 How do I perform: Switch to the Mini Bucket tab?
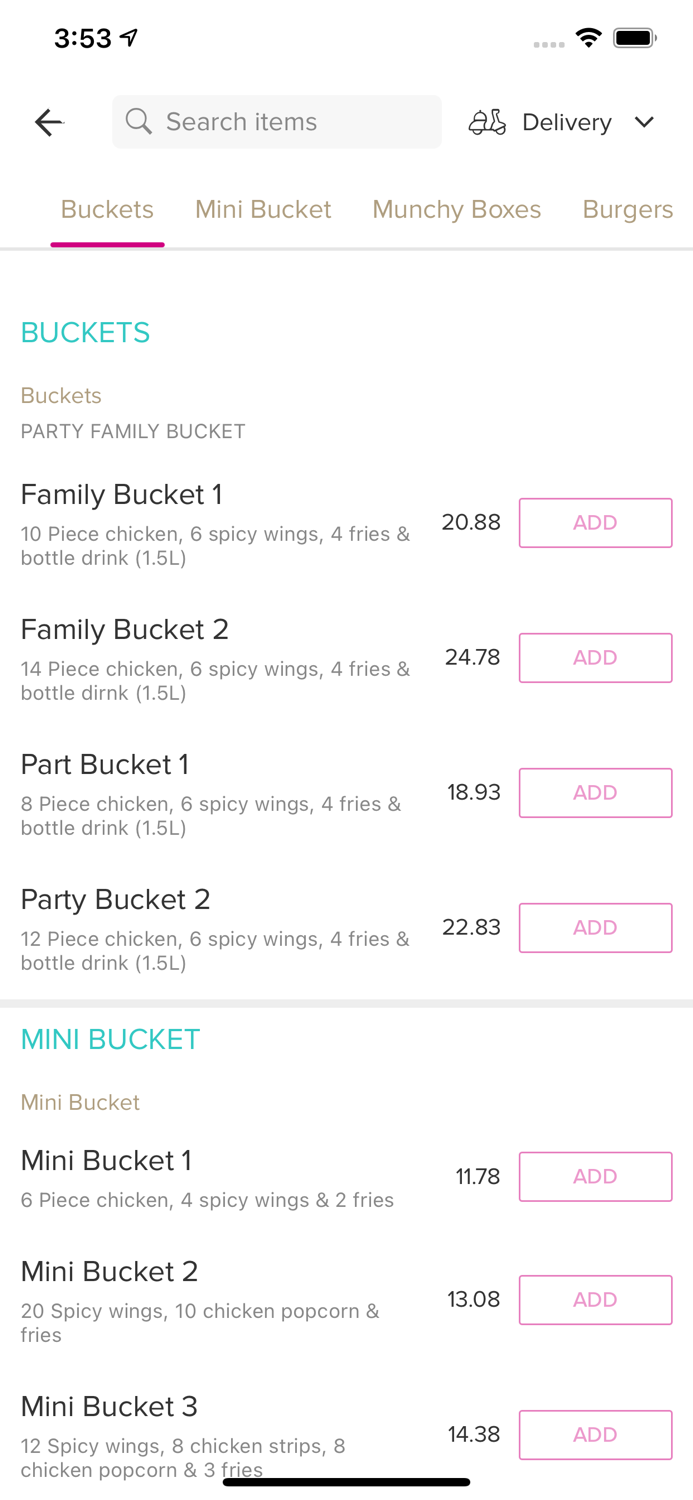tap(263, 209)
